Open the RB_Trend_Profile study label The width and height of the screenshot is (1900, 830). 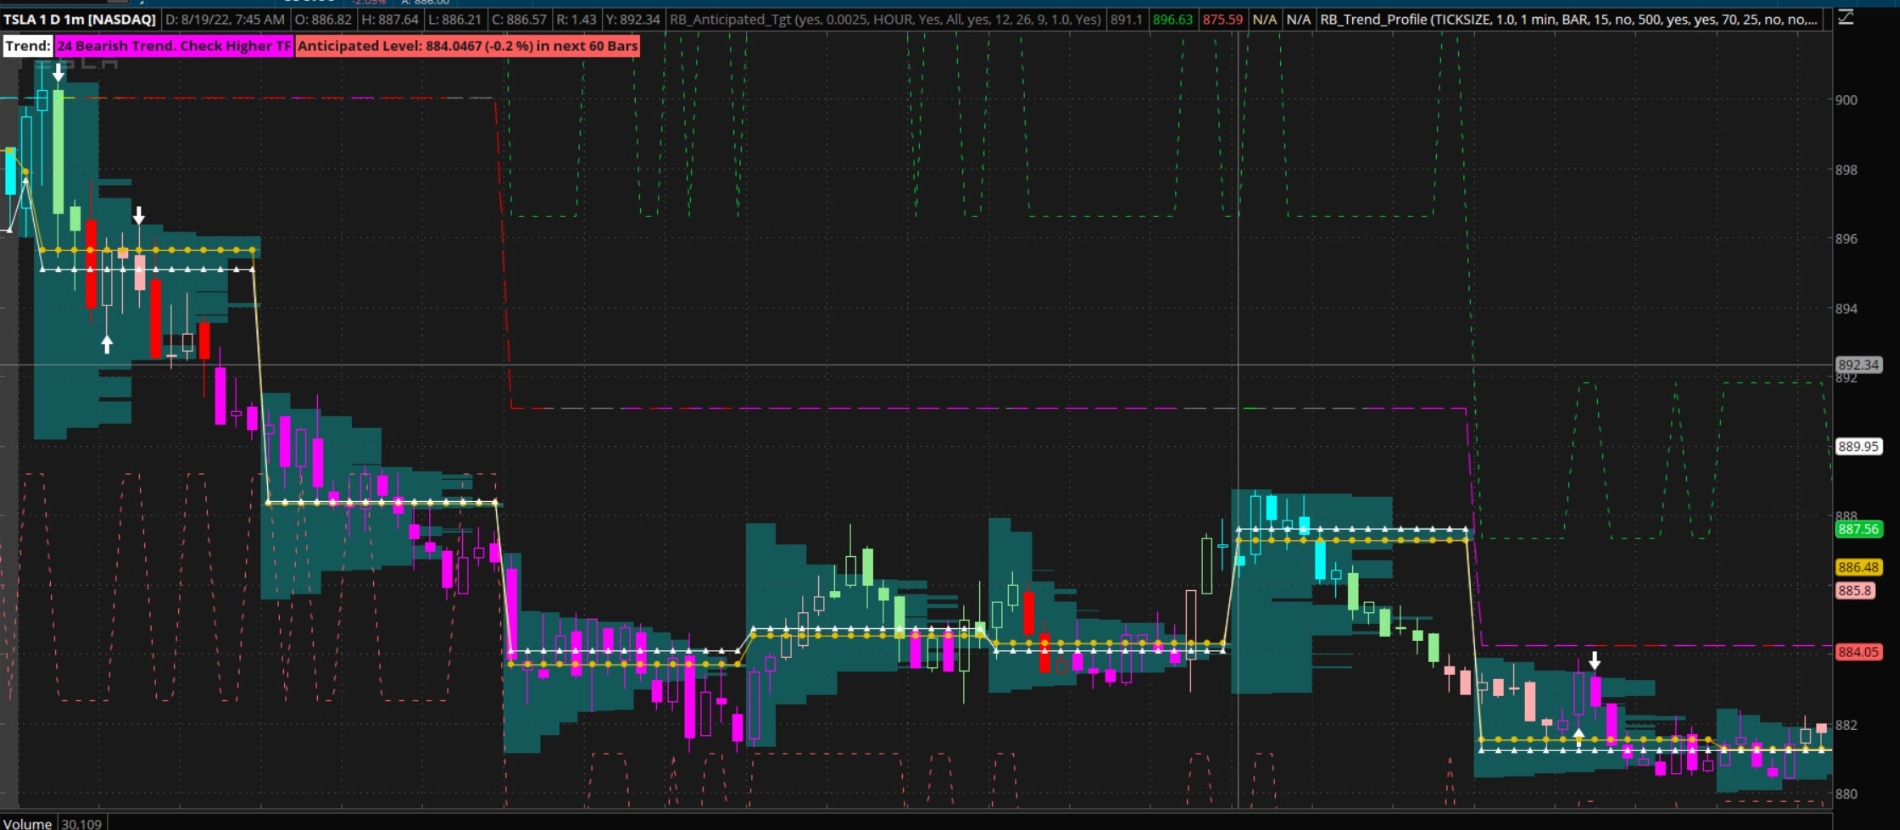(x=1567, y=19)
